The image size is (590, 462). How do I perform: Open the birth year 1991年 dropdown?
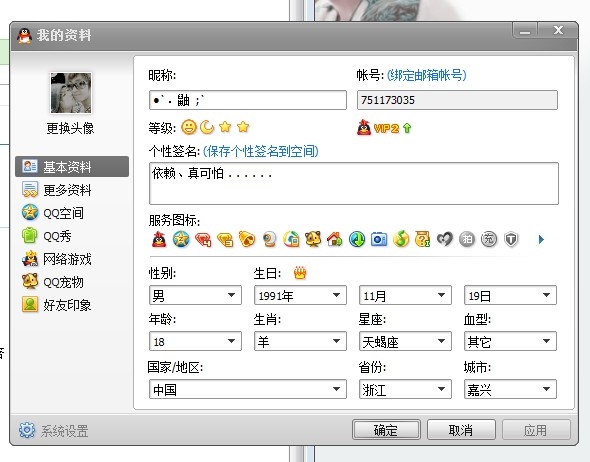pyautogui.click(x=300, y=295)
